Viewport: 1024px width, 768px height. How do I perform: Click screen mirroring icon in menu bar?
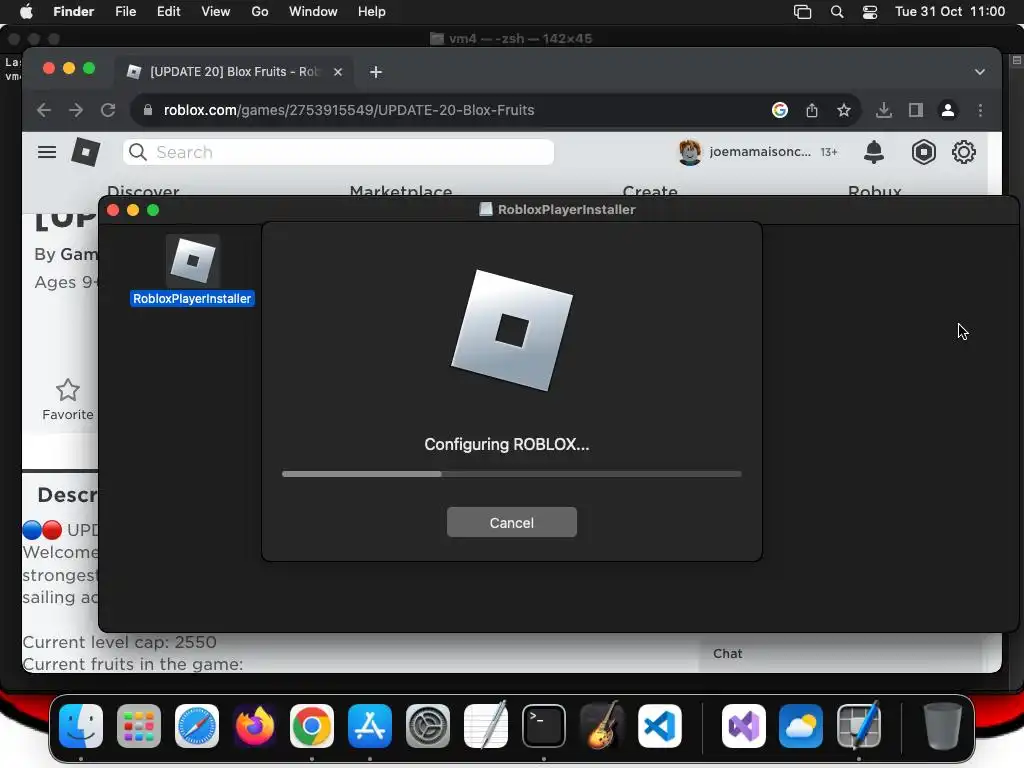pyautogui.click(x=803, y=12)
